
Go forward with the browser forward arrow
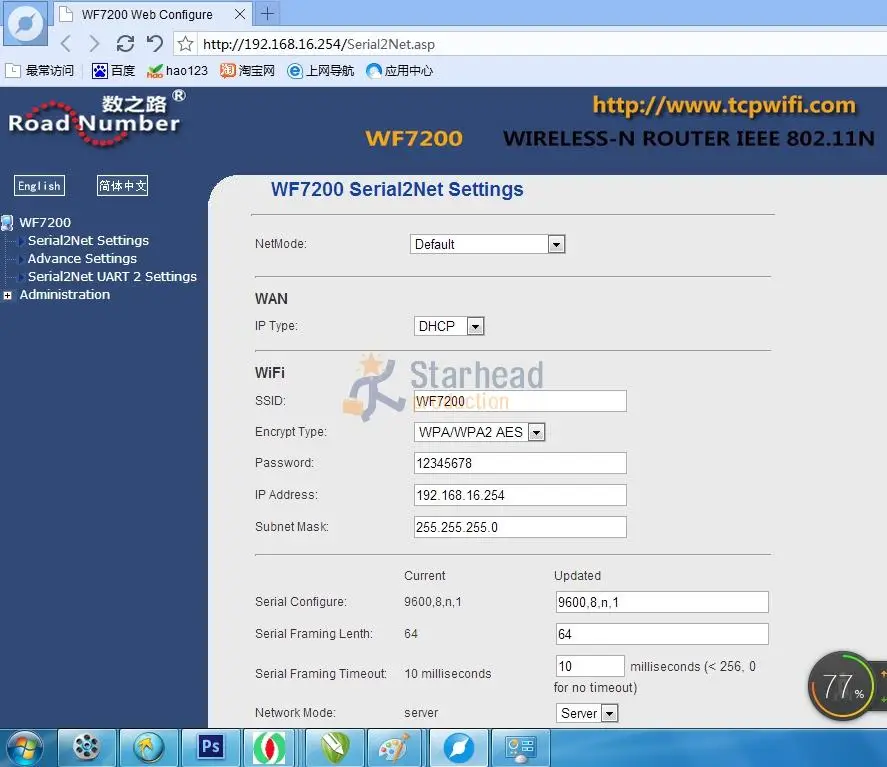(94, 44)
